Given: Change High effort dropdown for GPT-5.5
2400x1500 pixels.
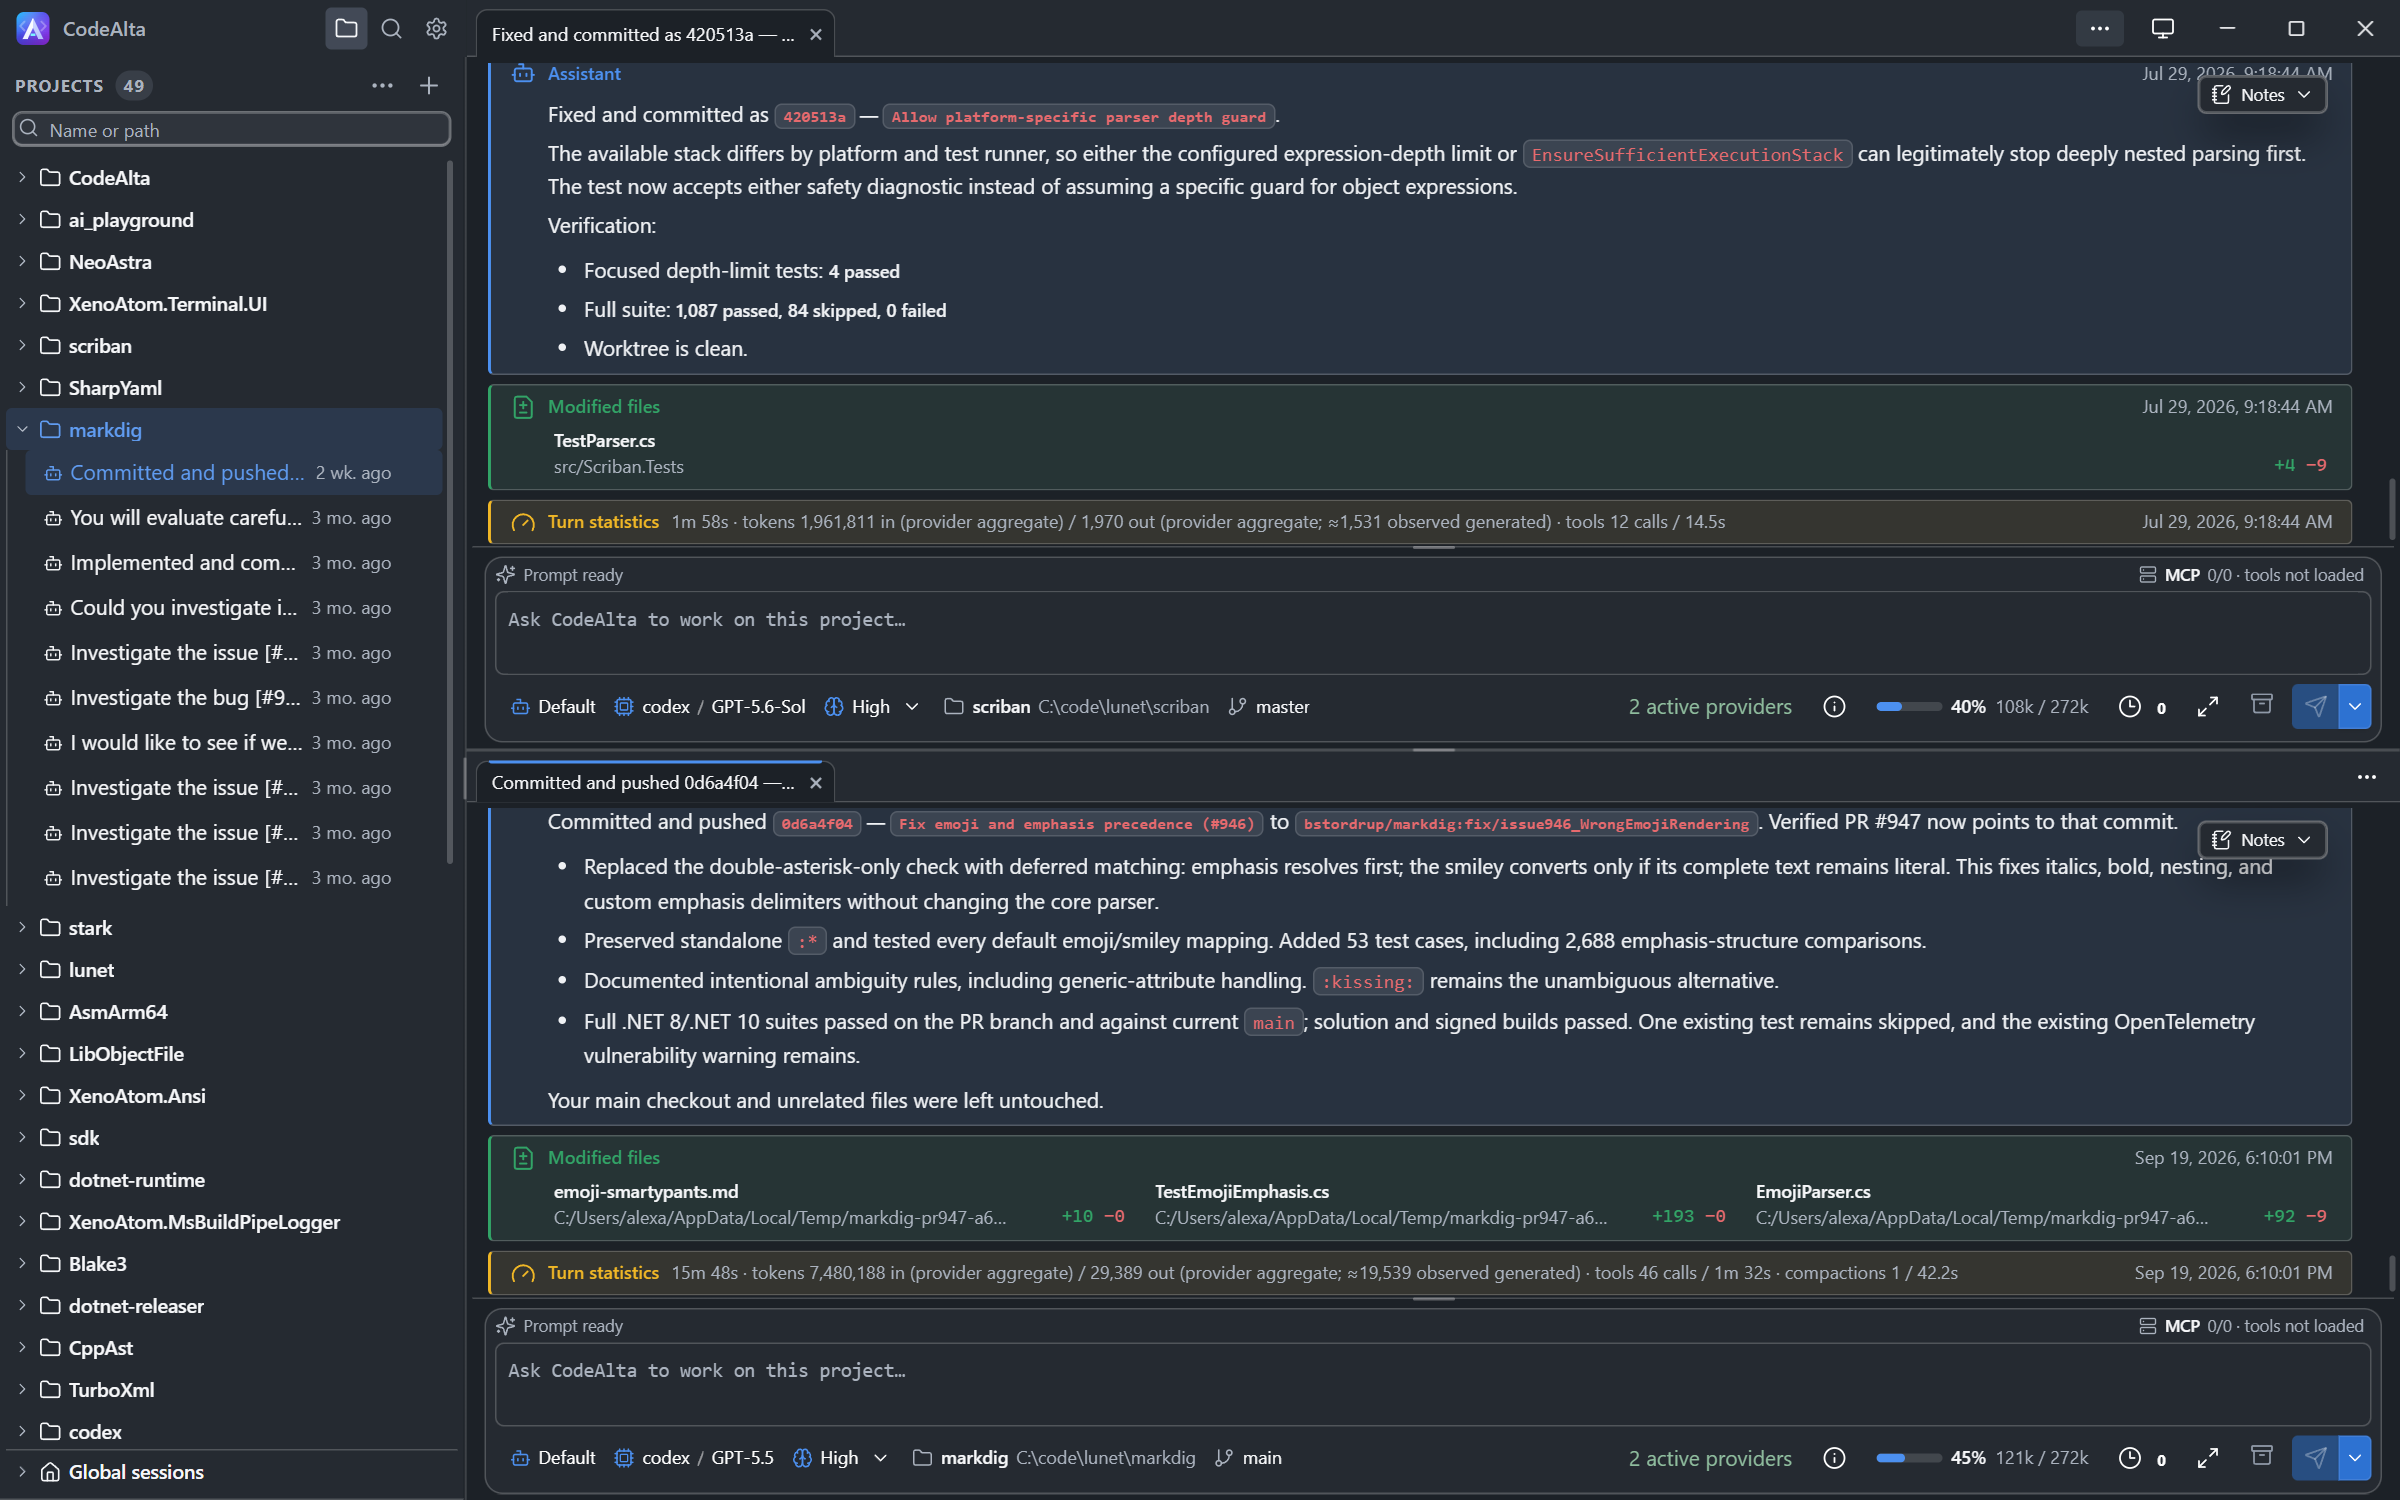Looking at the screenshot, I should point(840,1458).
